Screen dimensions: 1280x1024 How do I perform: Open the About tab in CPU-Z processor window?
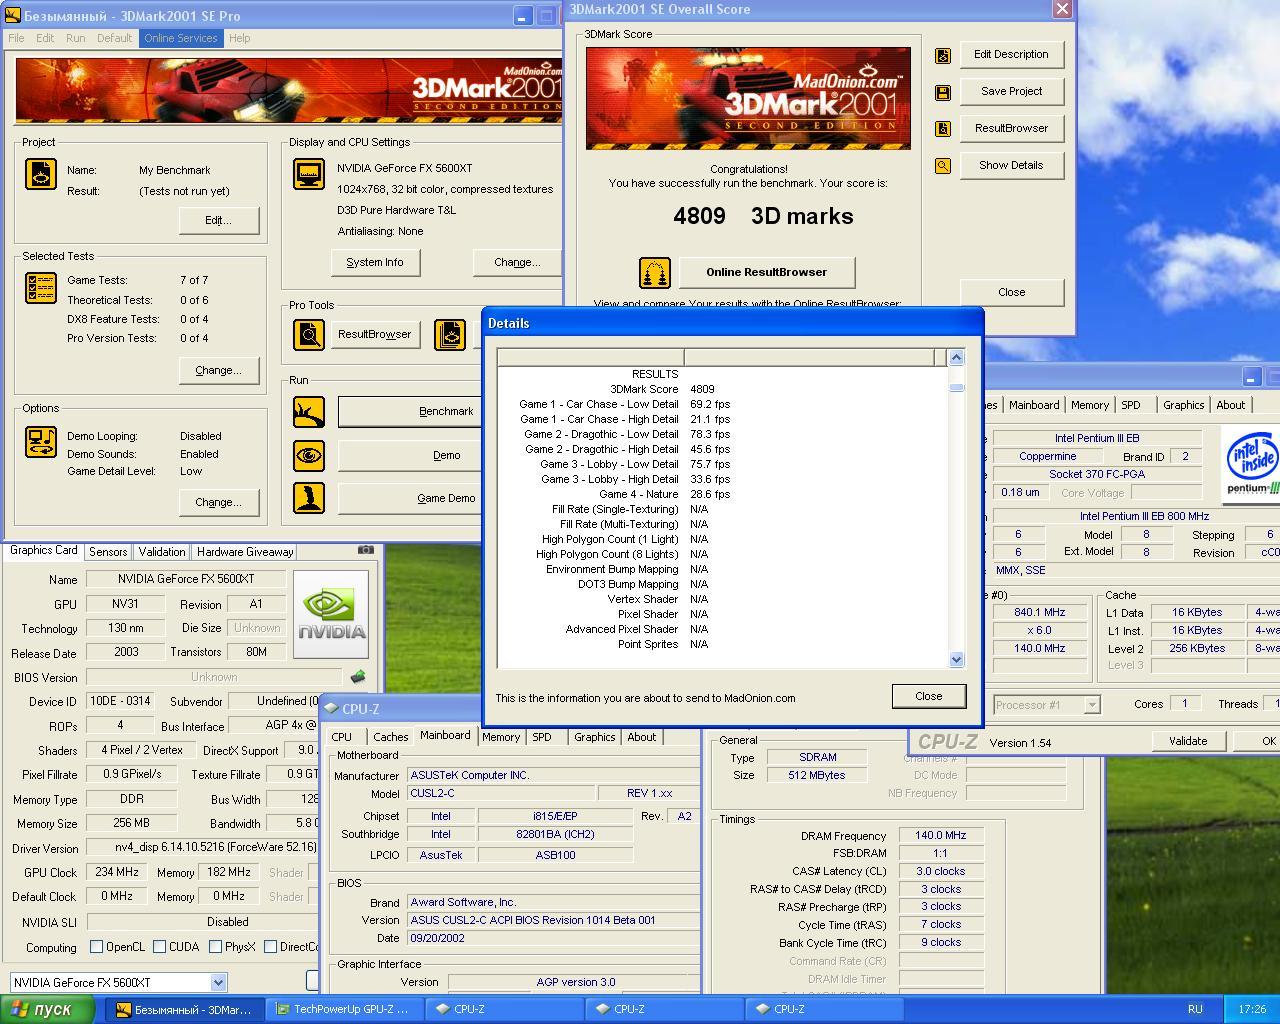tap(1230, 405)
